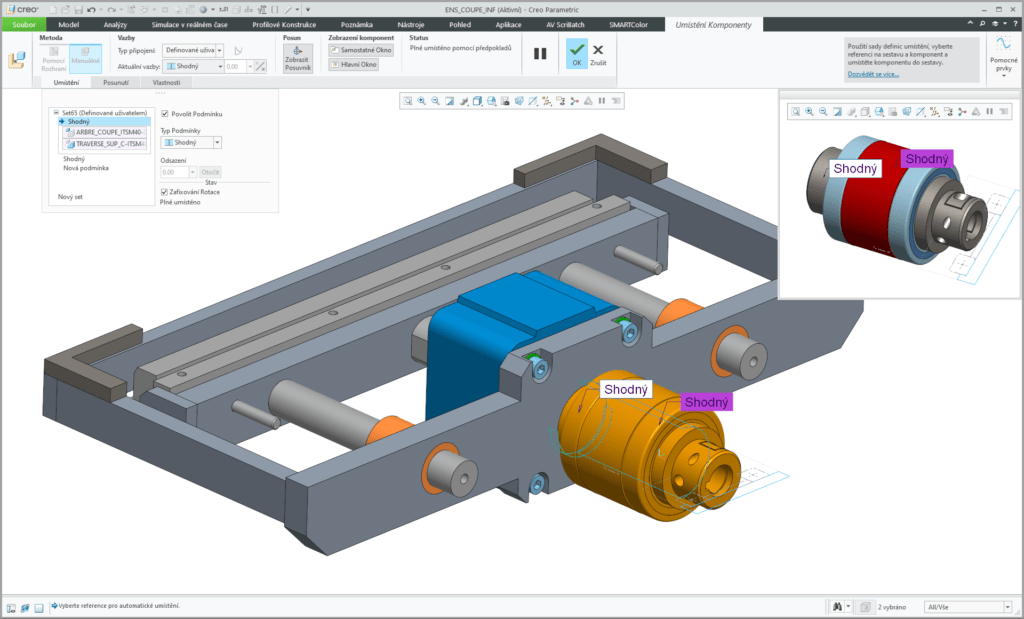Image resolution: width=1024 pixels, height=619 pixels.
Task: Switch to the Model ribbon tab
Action: 67,24
